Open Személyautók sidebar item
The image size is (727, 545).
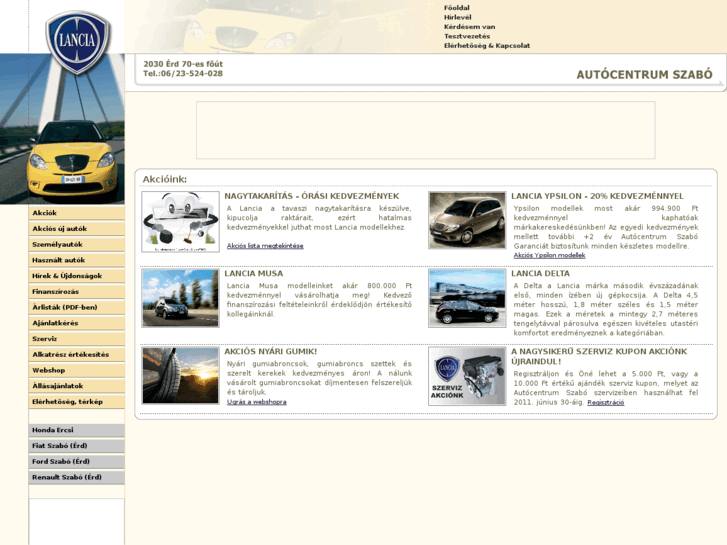click(x=77, y=244)
